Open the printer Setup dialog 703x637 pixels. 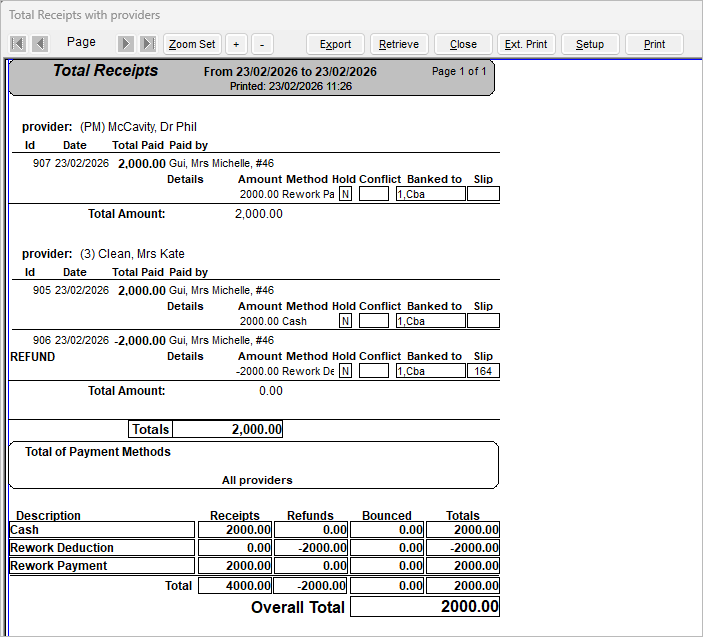click(589, 44)
